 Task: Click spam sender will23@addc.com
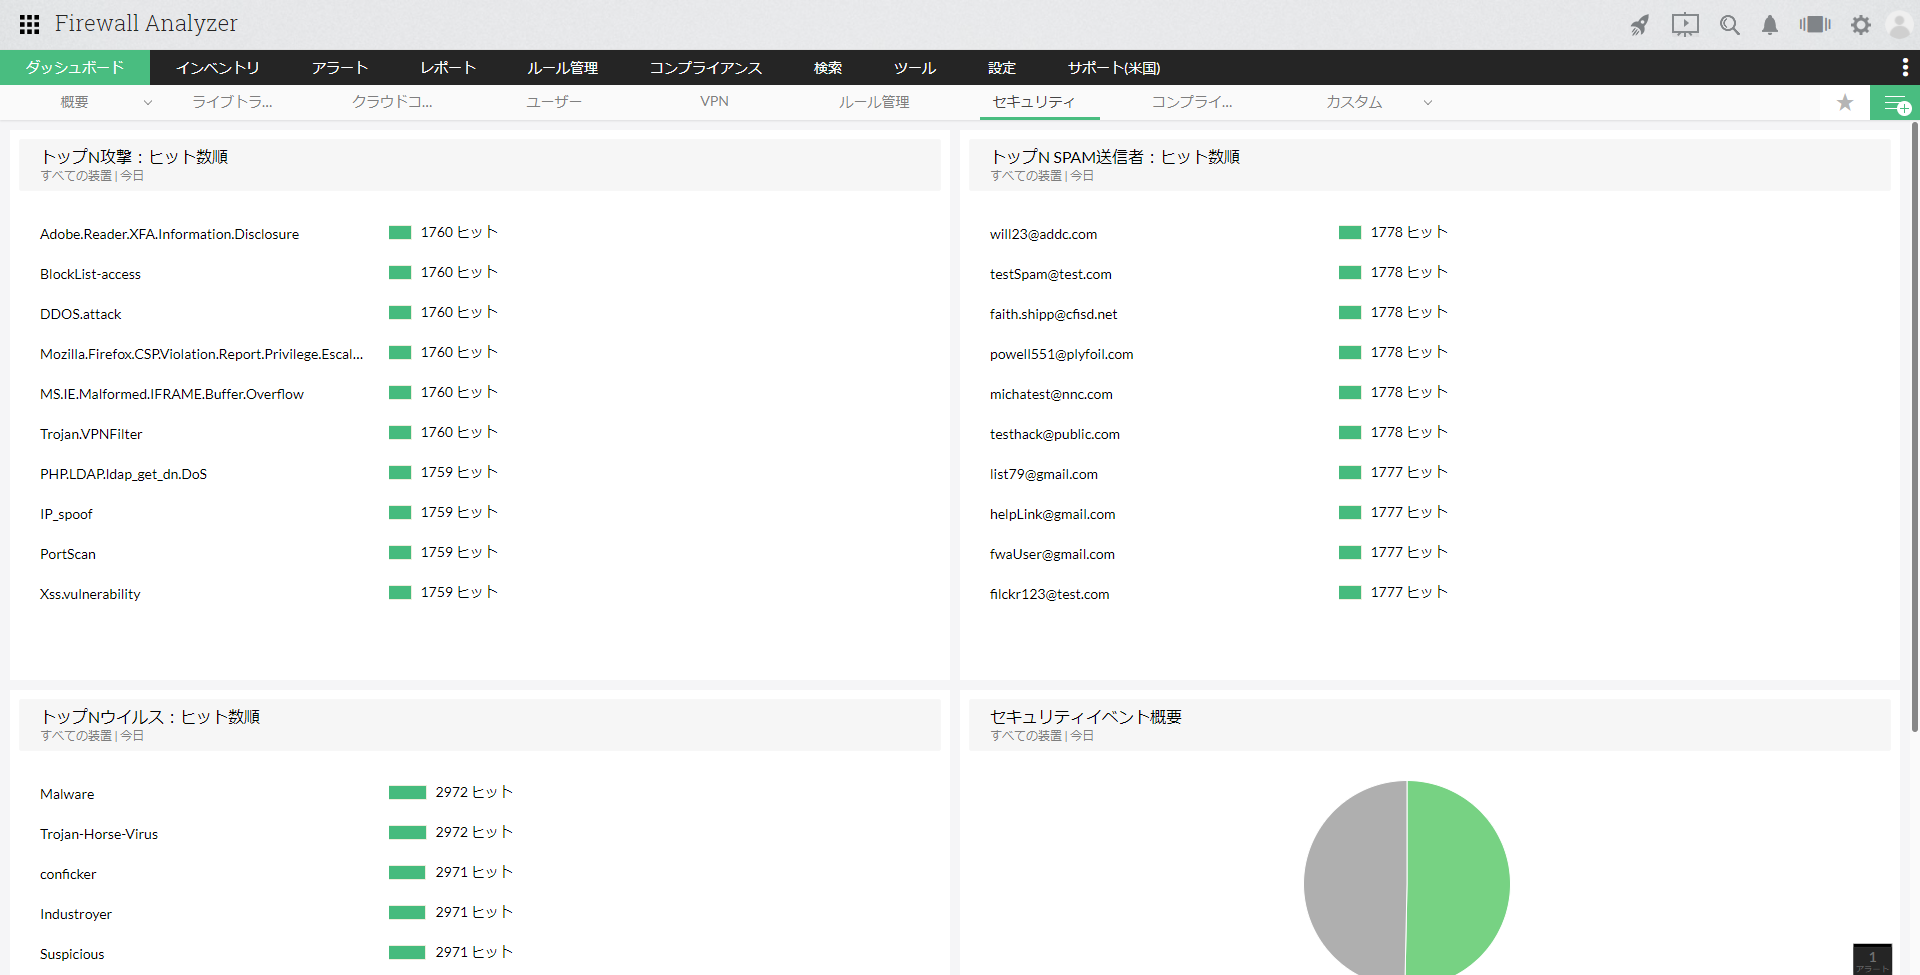[x=1044, y=234]
